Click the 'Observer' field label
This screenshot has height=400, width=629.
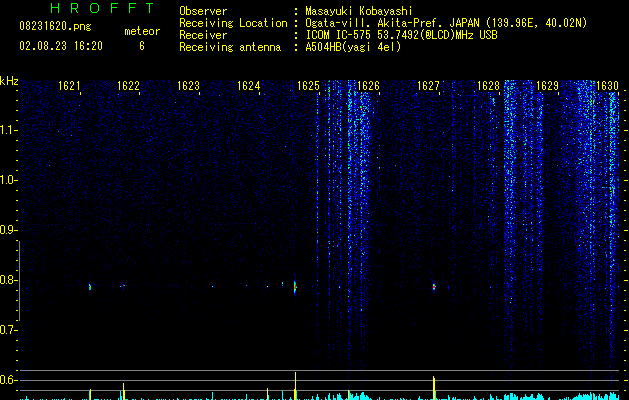point(203,11)
